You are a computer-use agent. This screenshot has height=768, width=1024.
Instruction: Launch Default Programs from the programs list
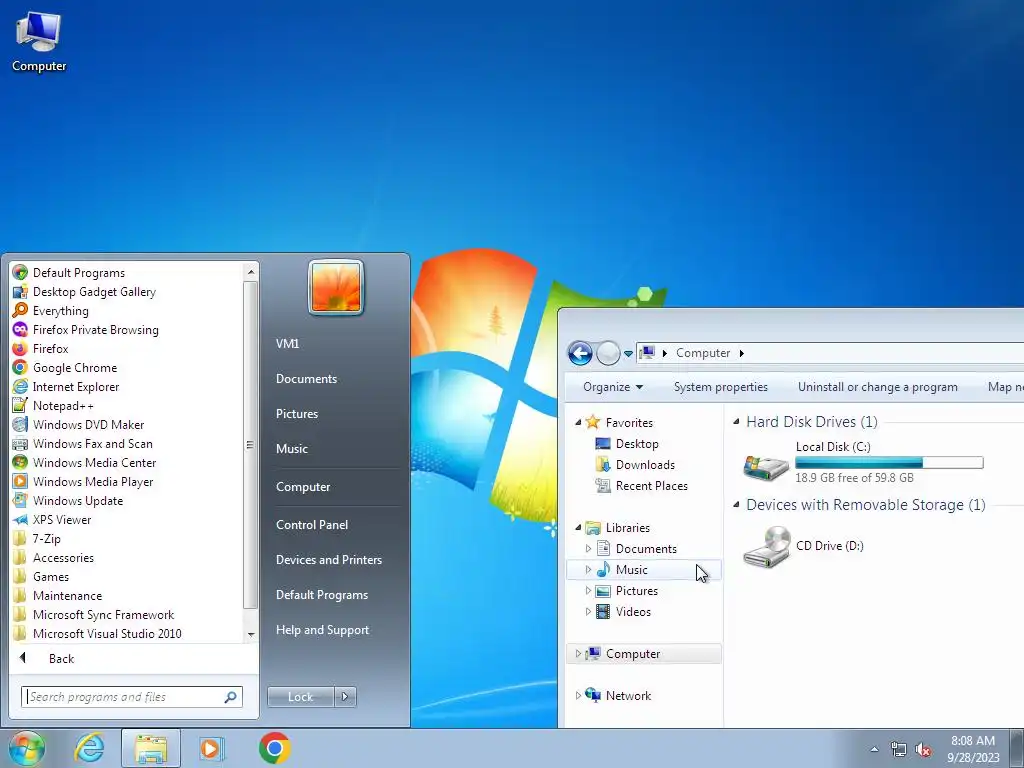78,273
